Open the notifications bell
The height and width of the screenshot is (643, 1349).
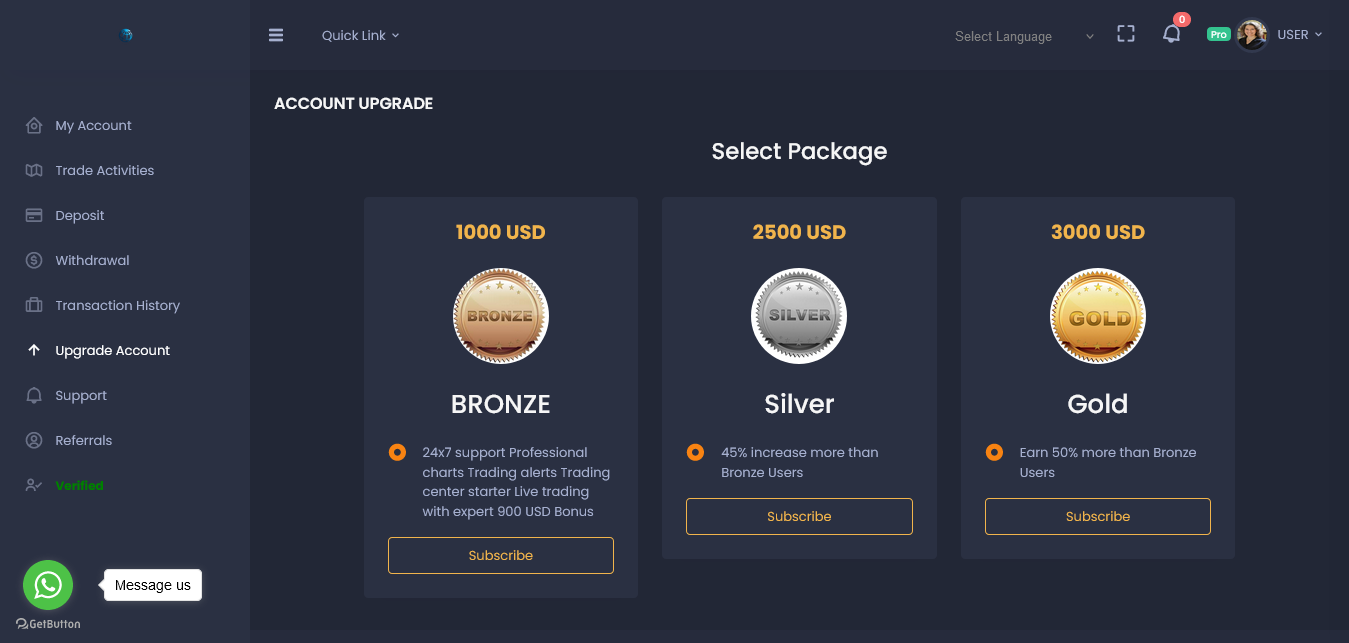click(1171, 35)
